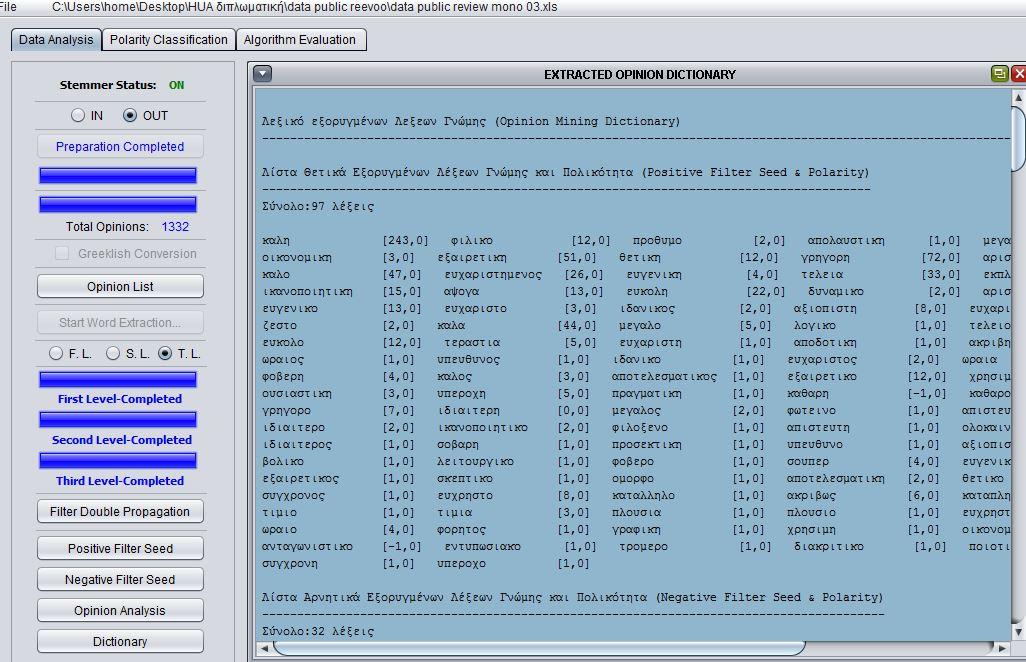Image resolution: width=1026 pixels, height=662 pixels.
Task: Click the vertical scrollbar down arrow
Action: coord(1018,632)
